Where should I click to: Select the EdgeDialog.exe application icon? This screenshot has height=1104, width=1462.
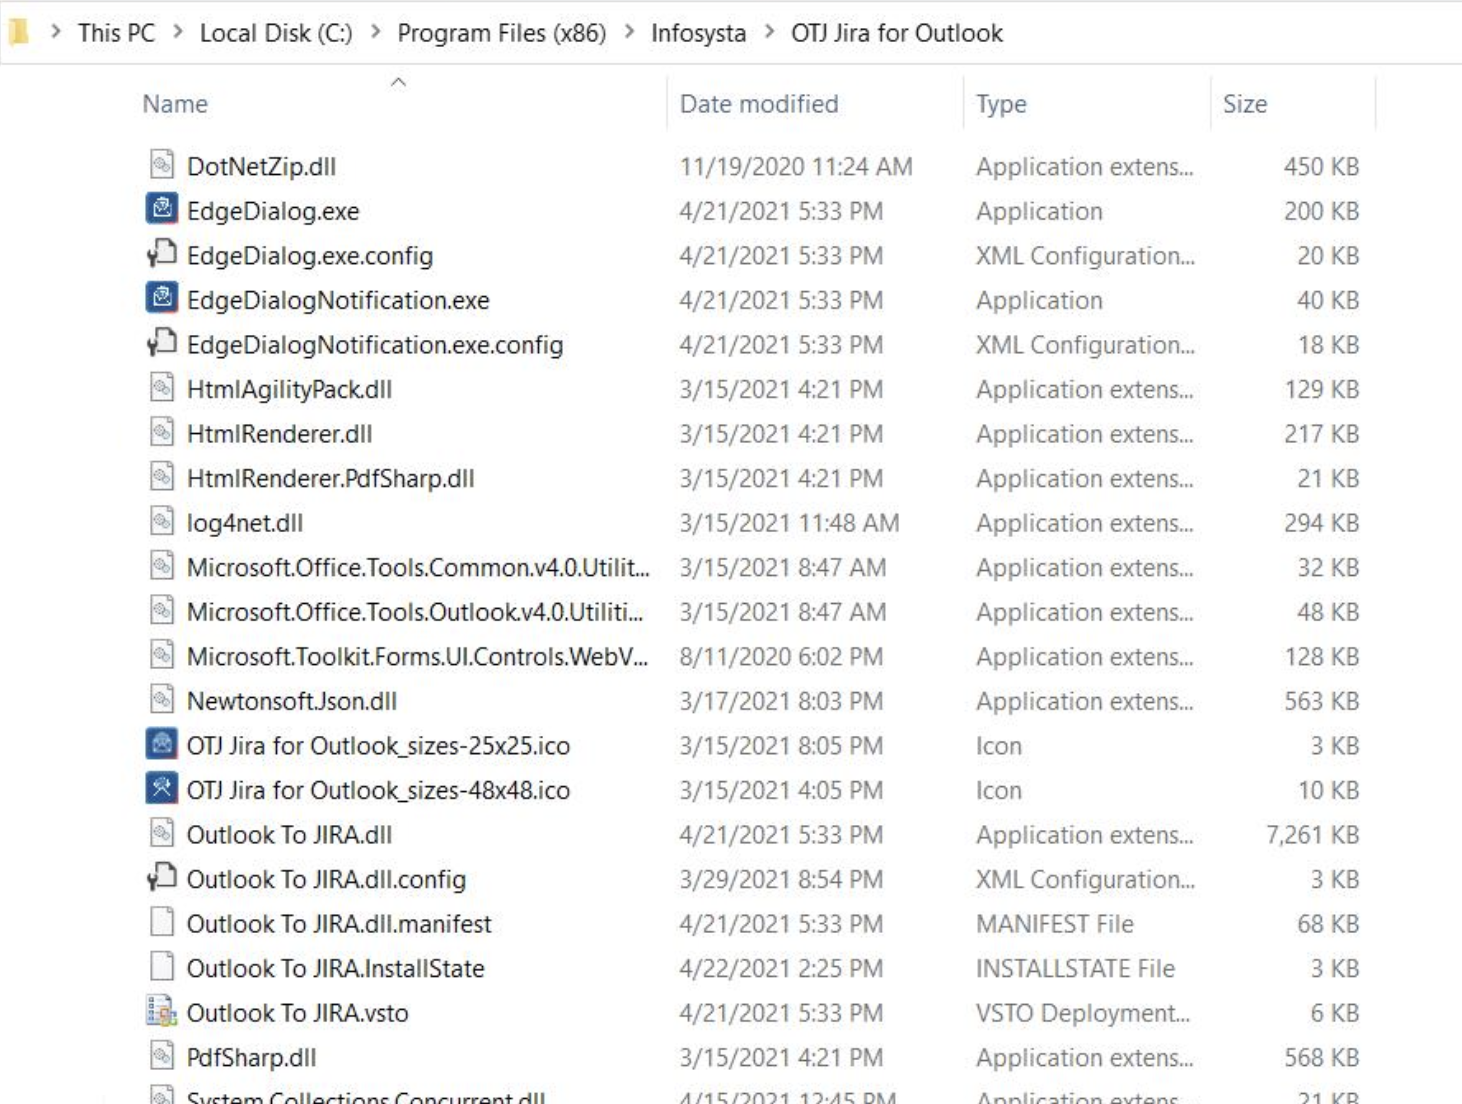162,209
